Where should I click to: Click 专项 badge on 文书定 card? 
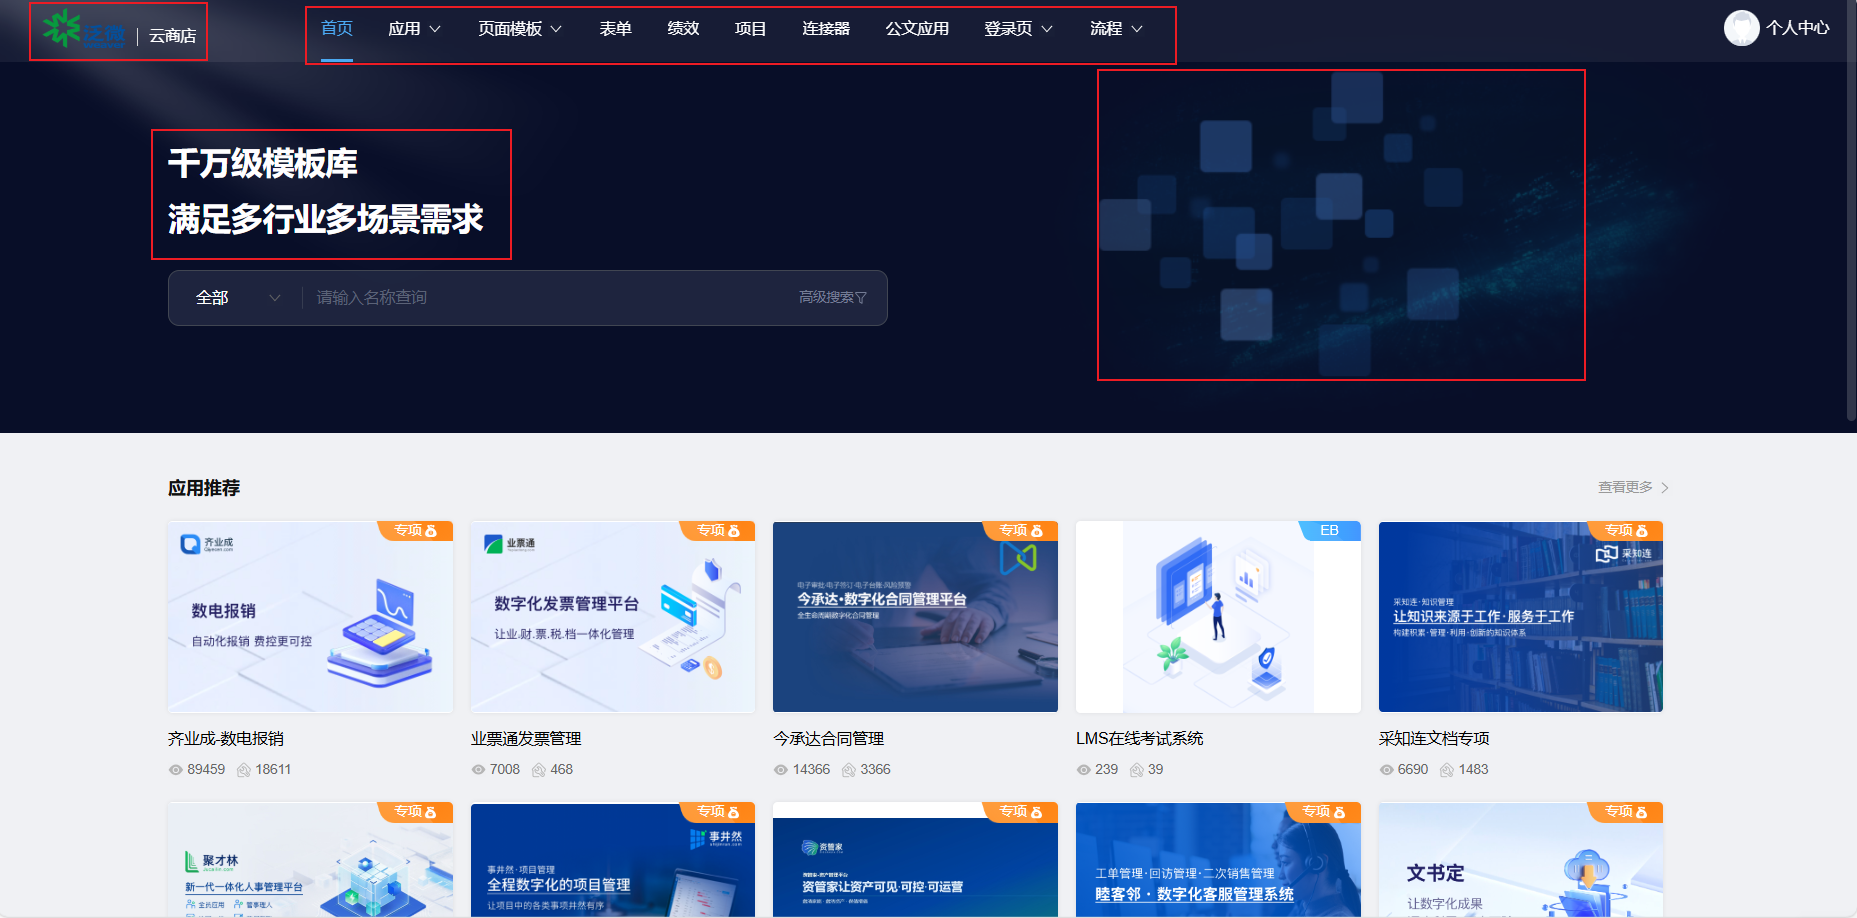pos(1626,812)
